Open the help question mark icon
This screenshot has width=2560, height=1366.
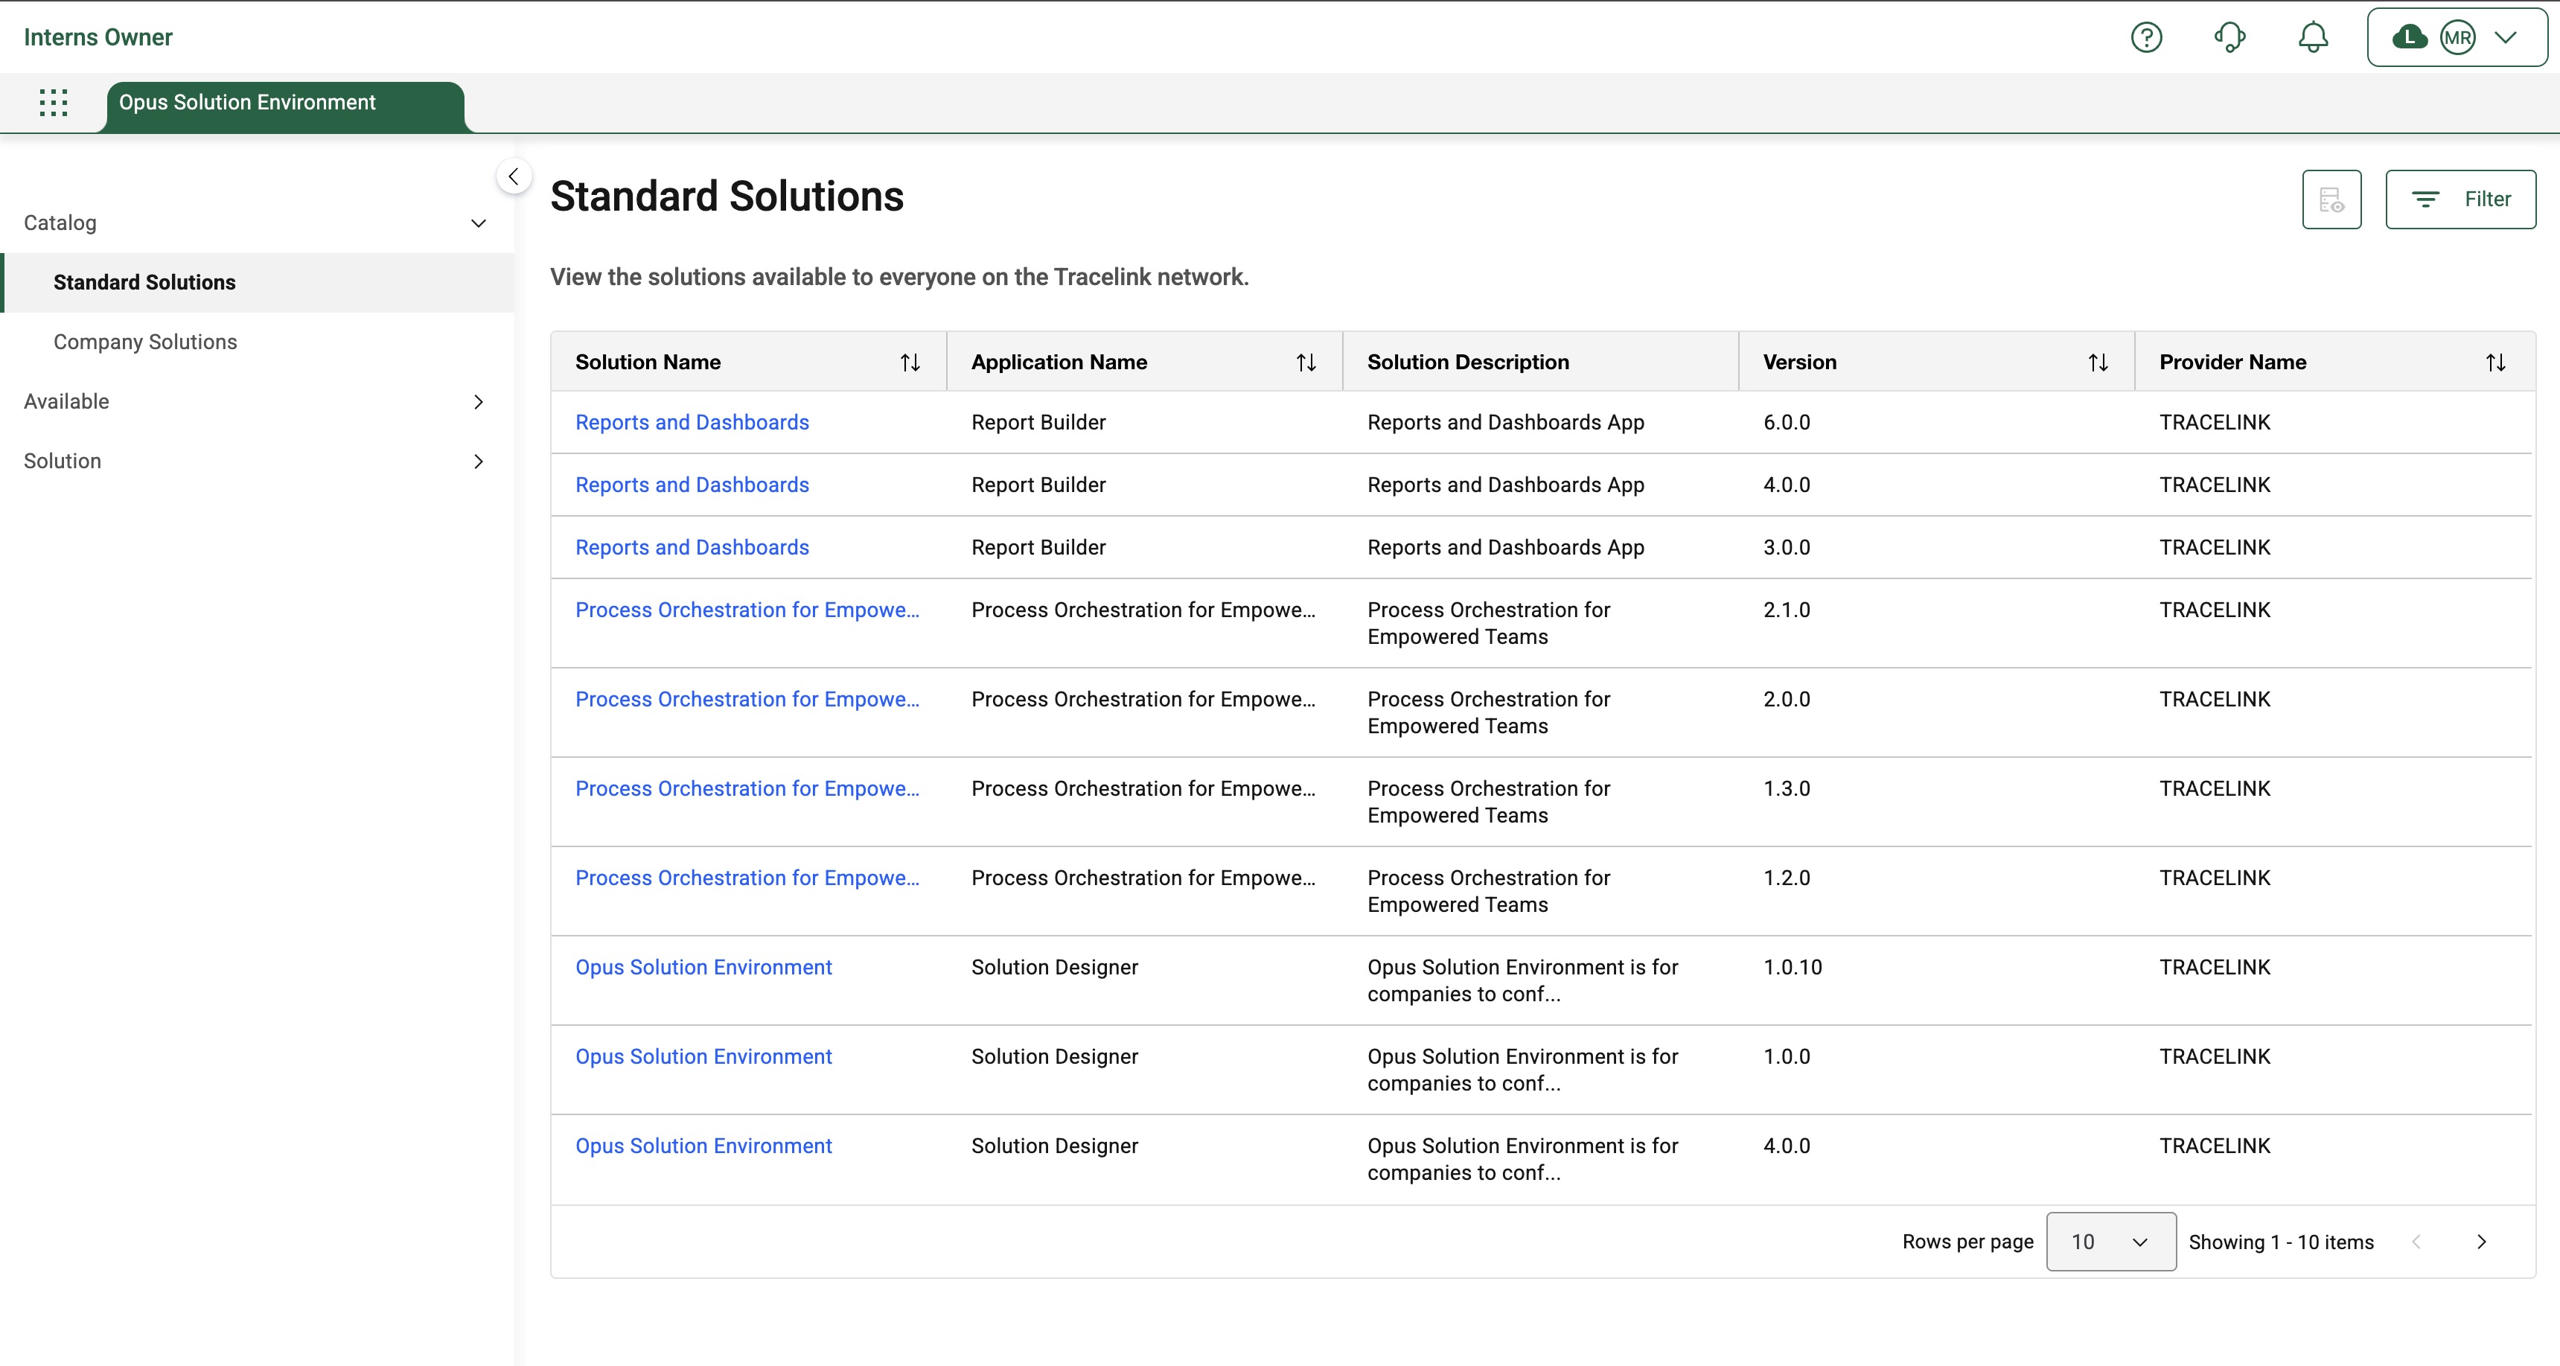(2146, 38)
